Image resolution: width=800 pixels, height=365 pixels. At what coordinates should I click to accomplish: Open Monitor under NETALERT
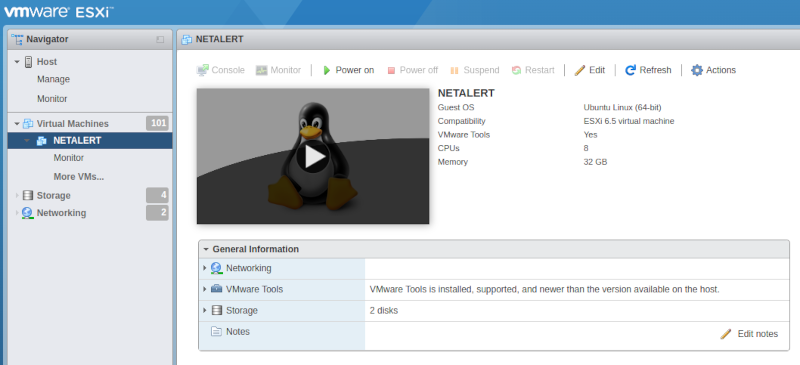pos(69,158)
